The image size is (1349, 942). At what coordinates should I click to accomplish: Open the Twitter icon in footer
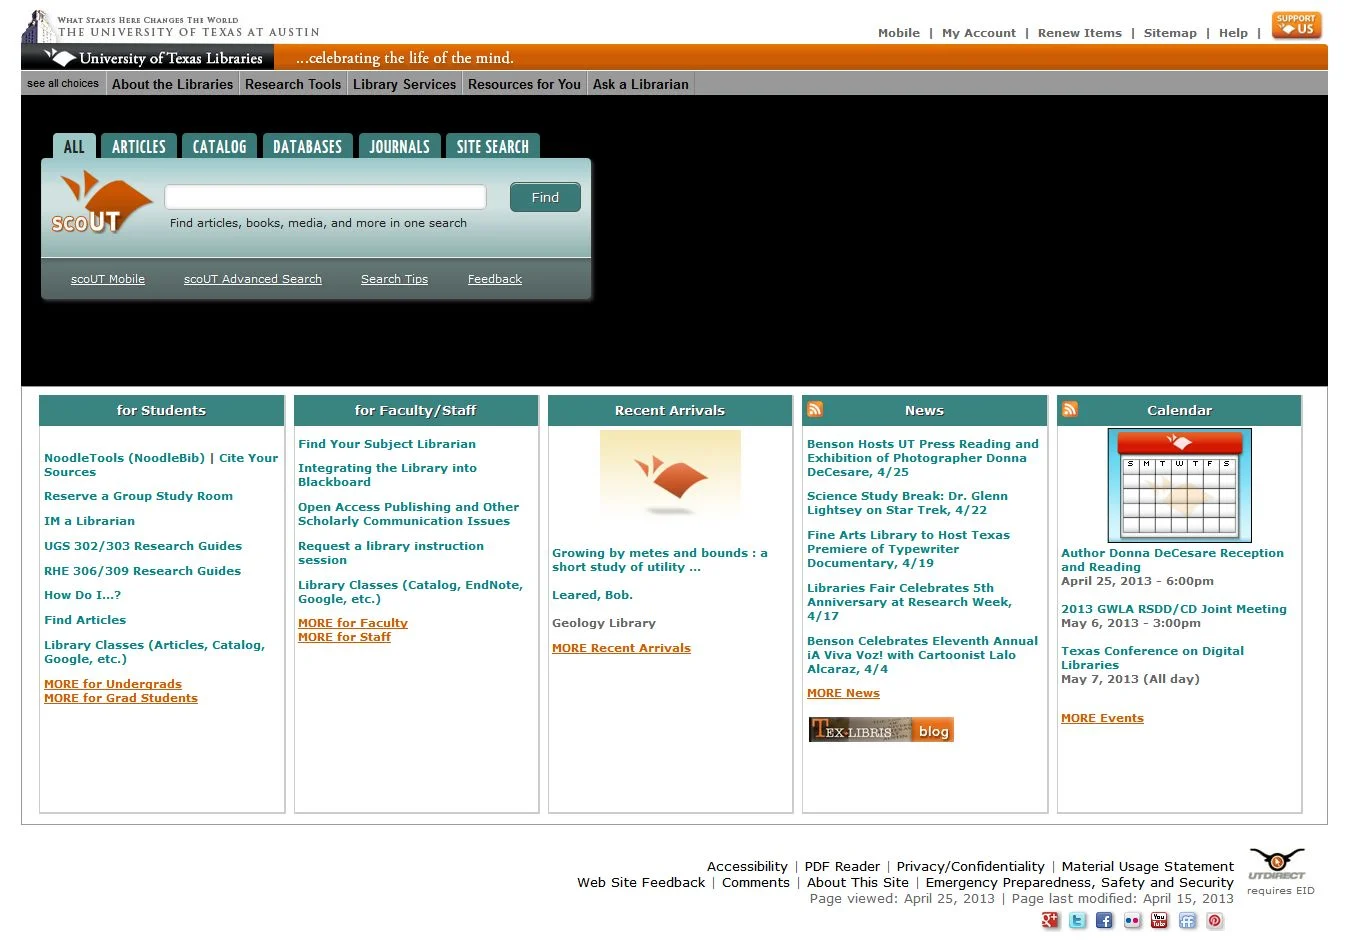click(1077, 921)
